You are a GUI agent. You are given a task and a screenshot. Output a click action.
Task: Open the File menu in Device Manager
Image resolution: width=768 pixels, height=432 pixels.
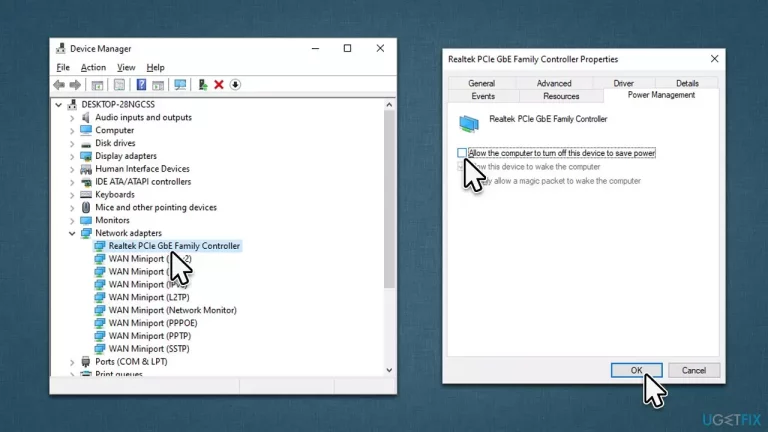point(63,68)
